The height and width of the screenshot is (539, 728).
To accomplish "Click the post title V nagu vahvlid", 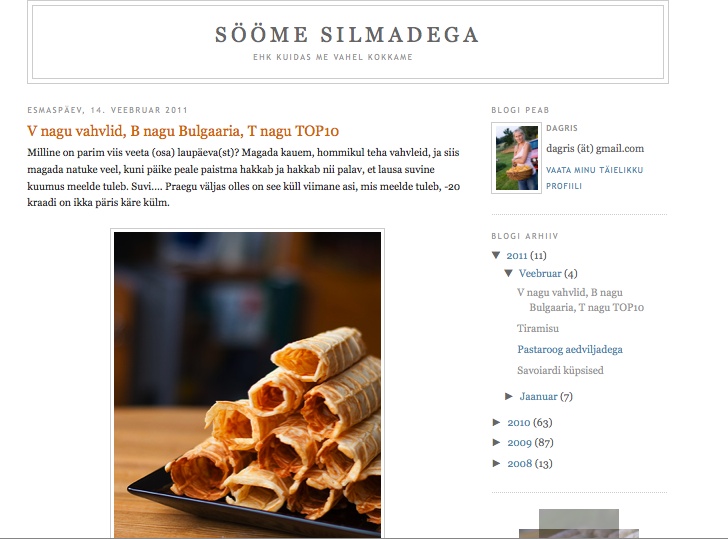I will pyautogui.click(x=183, y=131).
